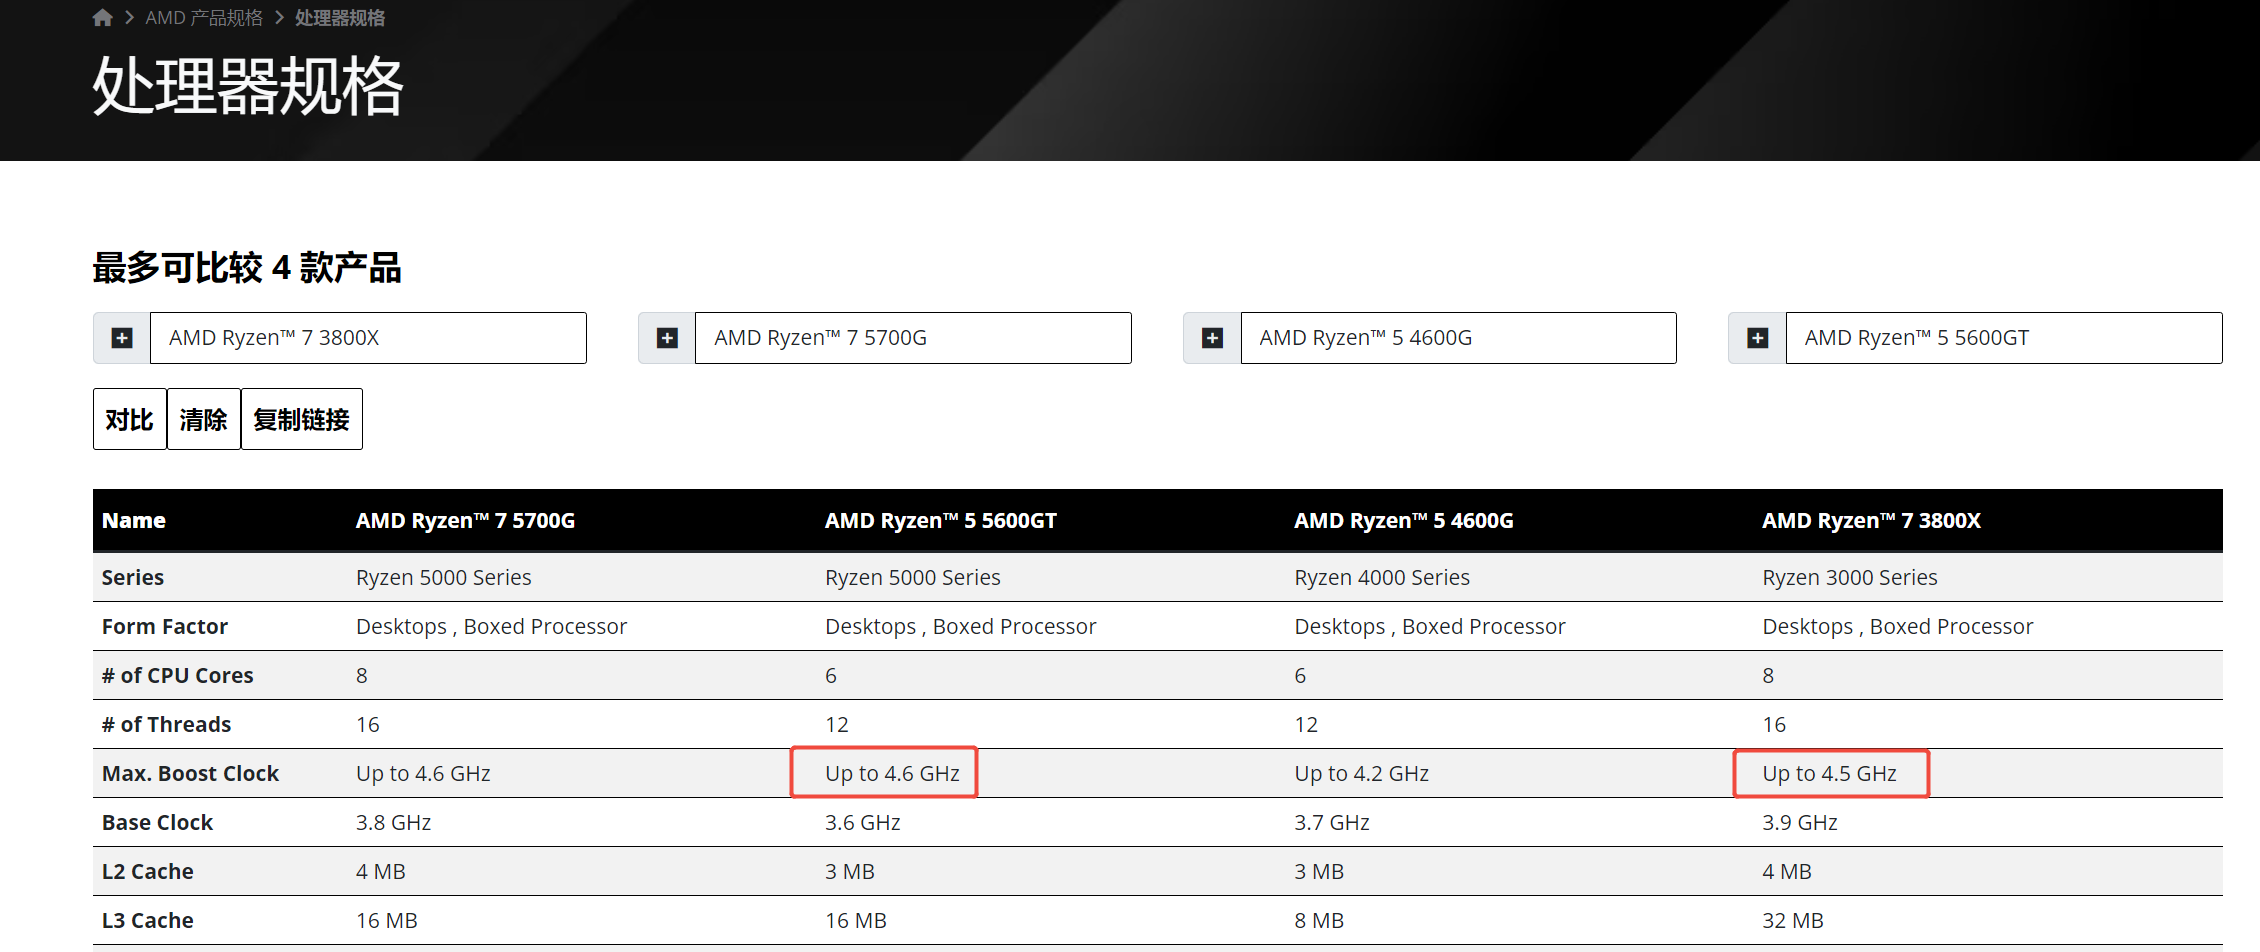The height and width of the screenshot is (952, 2260).
Task: Click plus icon beside Ryzen 7 5700G field
Action: [667, 338]
